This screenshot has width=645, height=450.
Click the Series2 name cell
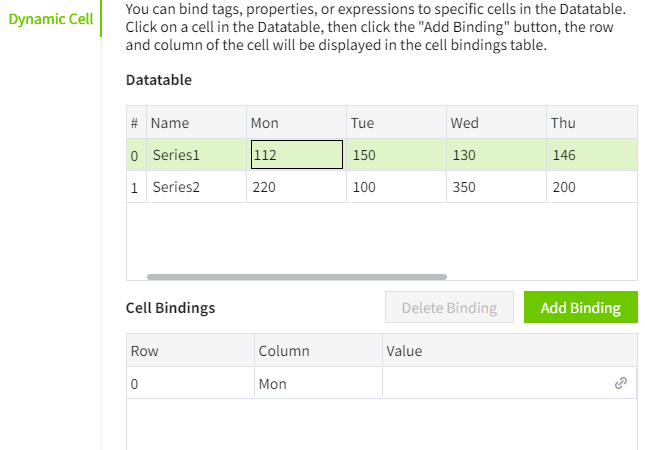195,187
